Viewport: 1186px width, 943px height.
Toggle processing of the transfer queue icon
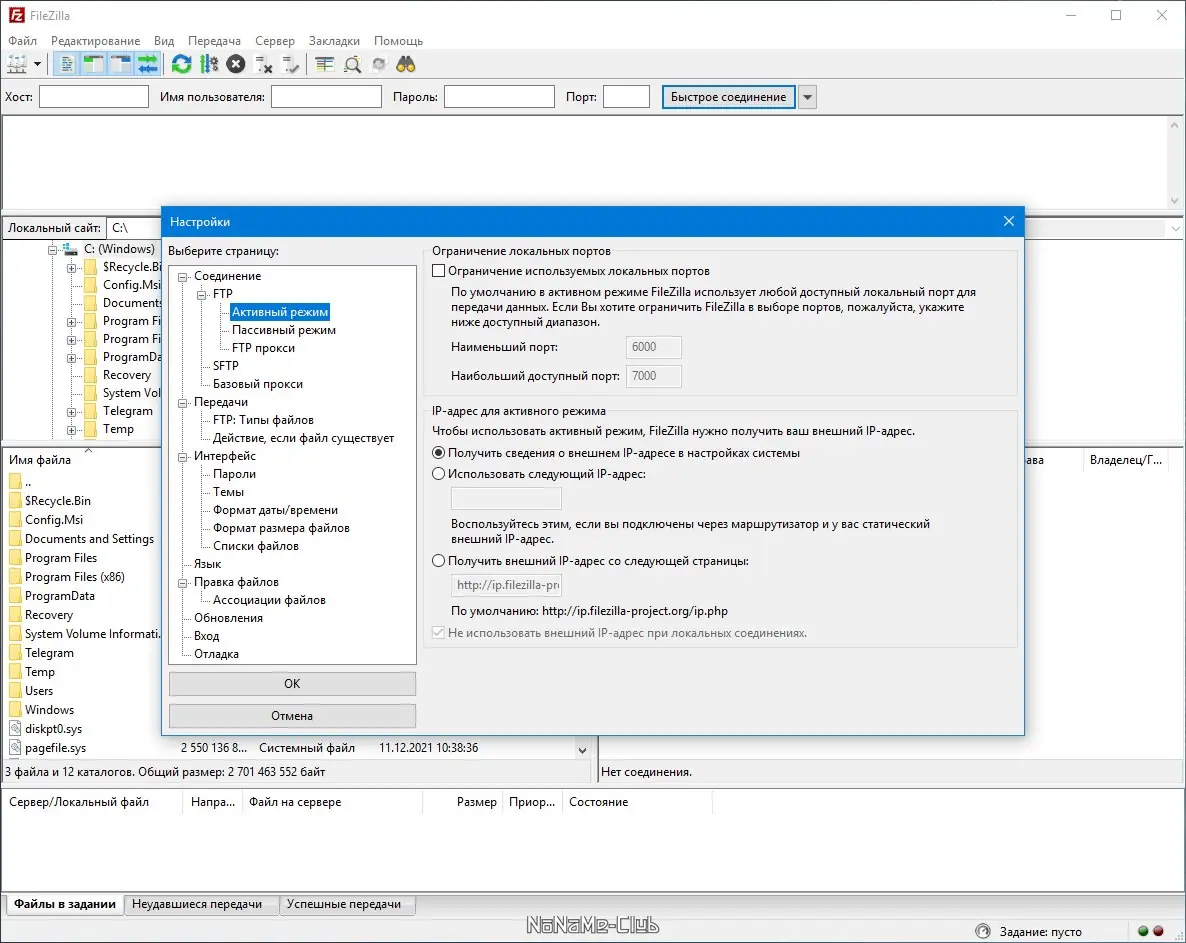pyautogui.click(x=209, y=64)
